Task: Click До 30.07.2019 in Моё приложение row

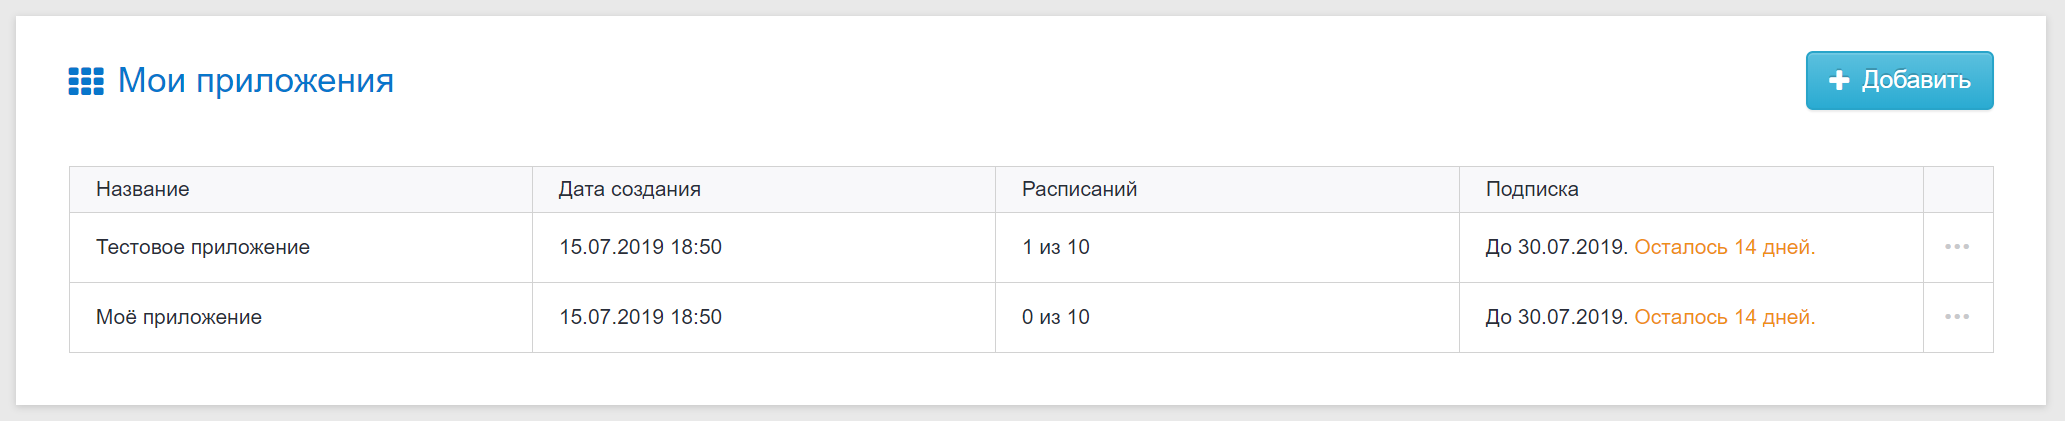Action: (1557, 317)
